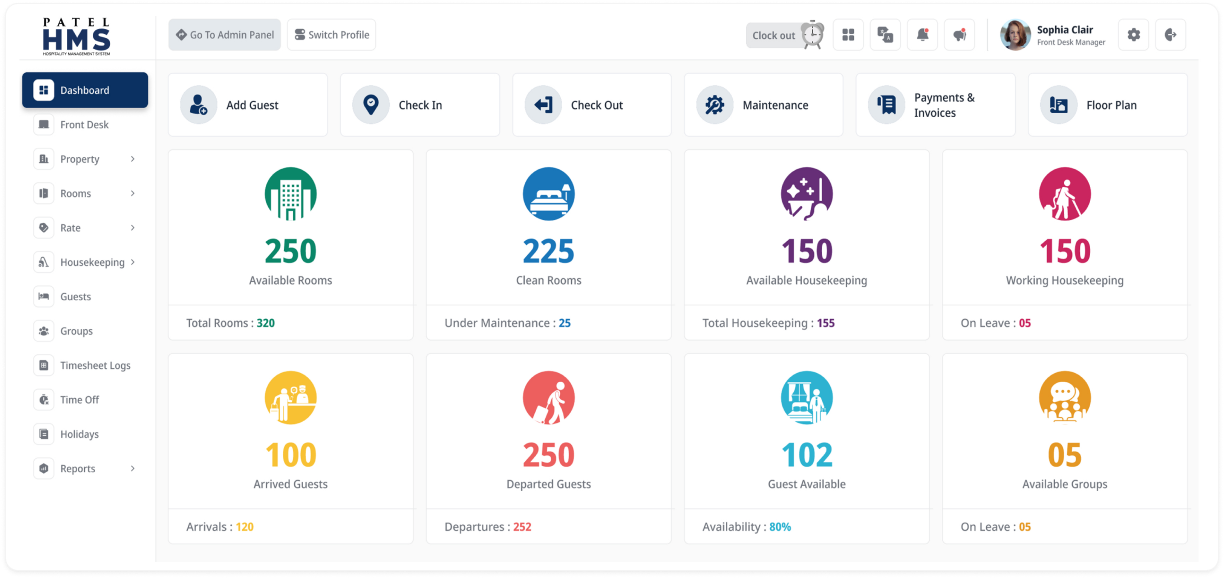Select Timesheet Logs in sidebar
Viewport: 1224px width, 578px height.
[94, 366]
